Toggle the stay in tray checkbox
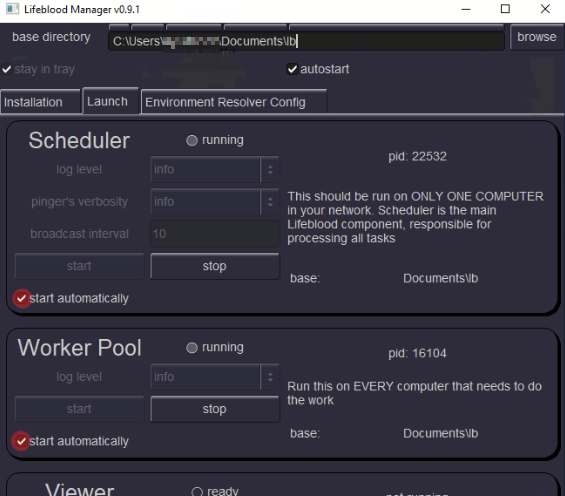Image resolution: width=565 pixels, height=496 pixels. point(7,69)
